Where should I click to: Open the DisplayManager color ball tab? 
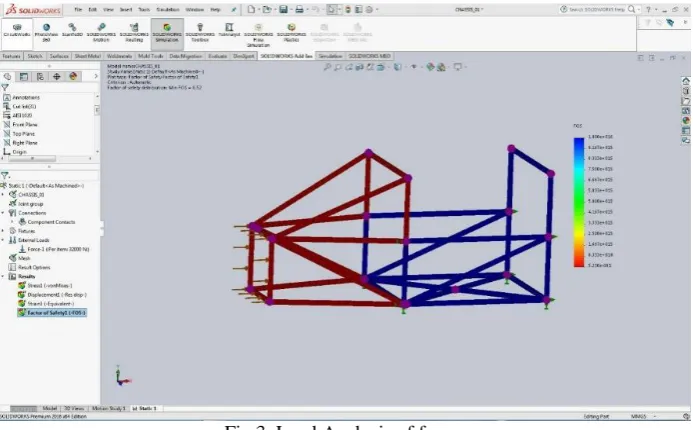(x=73, y=76)
